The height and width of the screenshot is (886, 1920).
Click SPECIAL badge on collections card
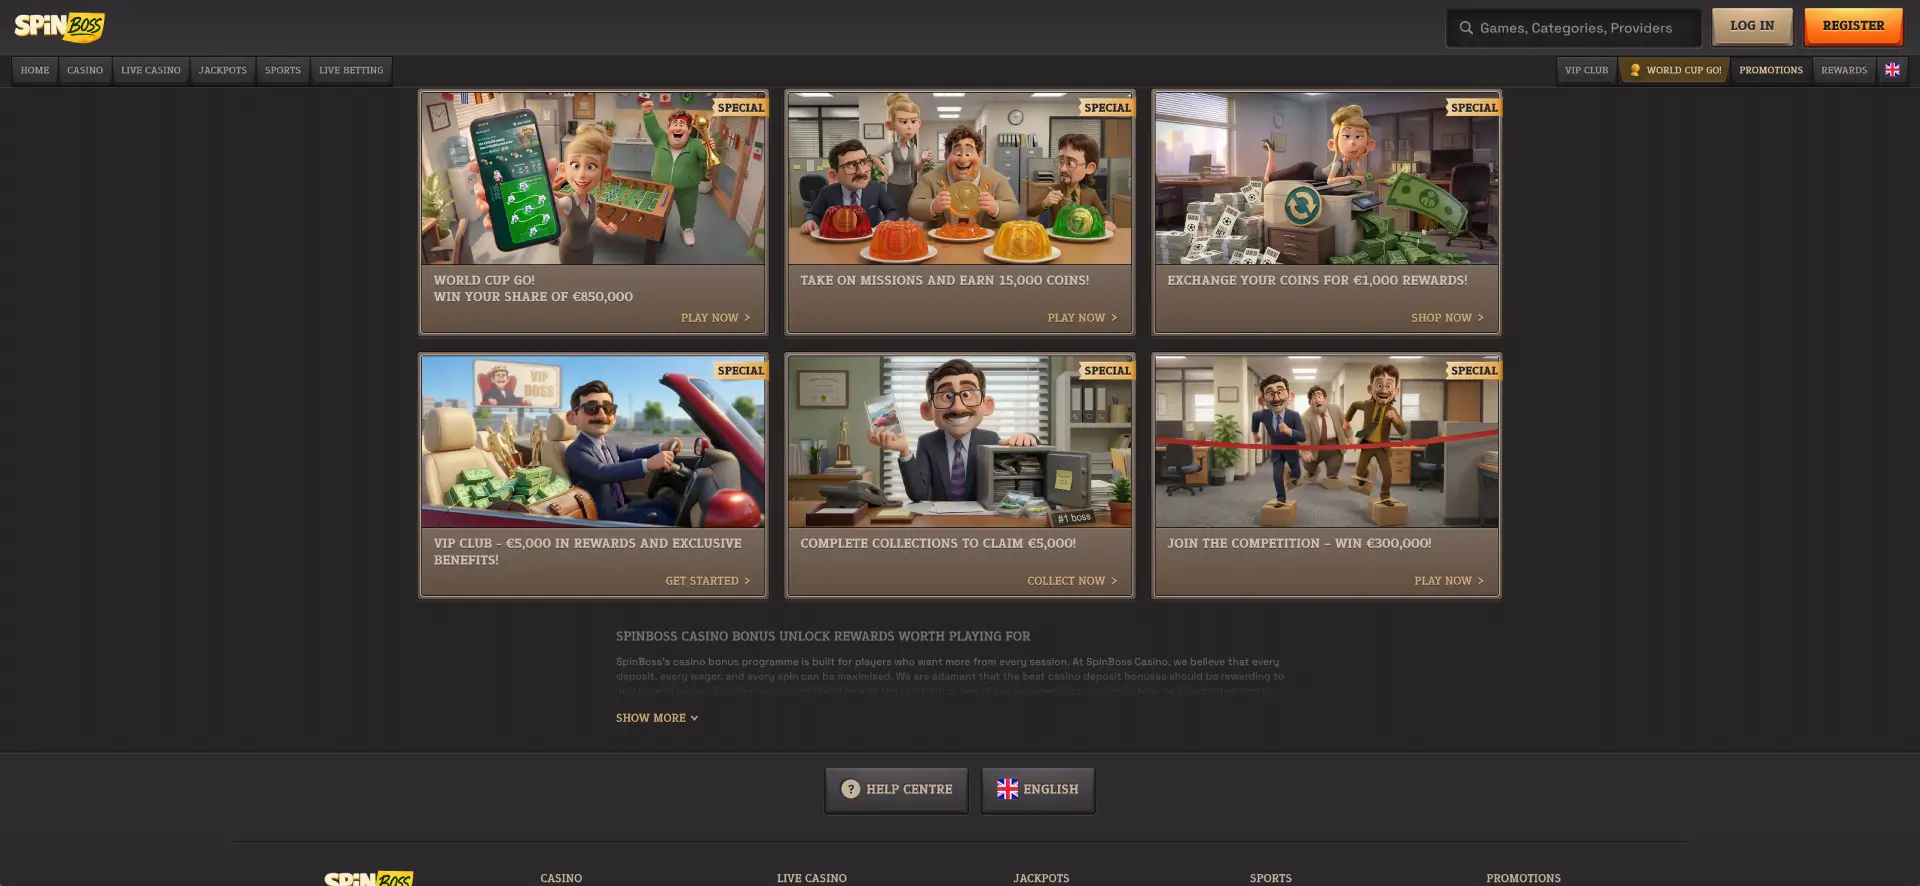coord(1107,370)
